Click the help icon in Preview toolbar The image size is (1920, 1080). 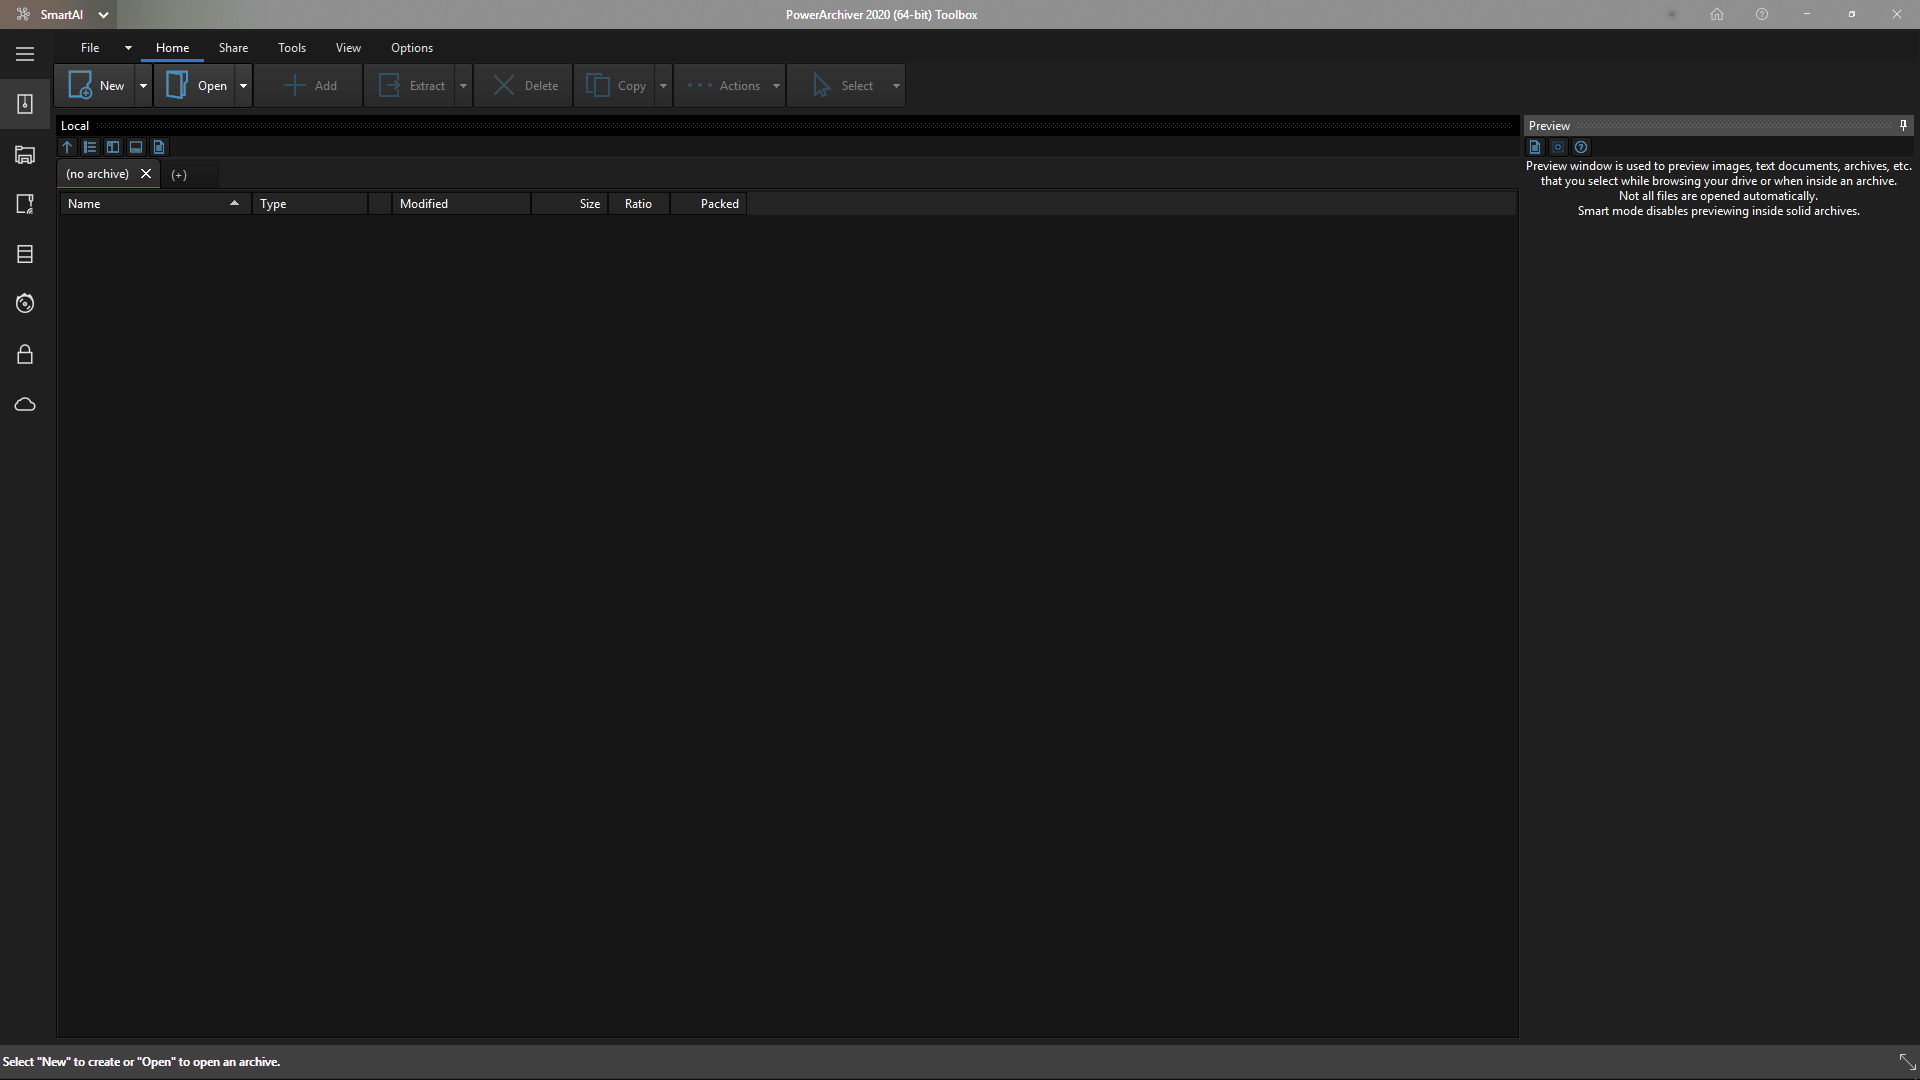[x=1581, y=147]
